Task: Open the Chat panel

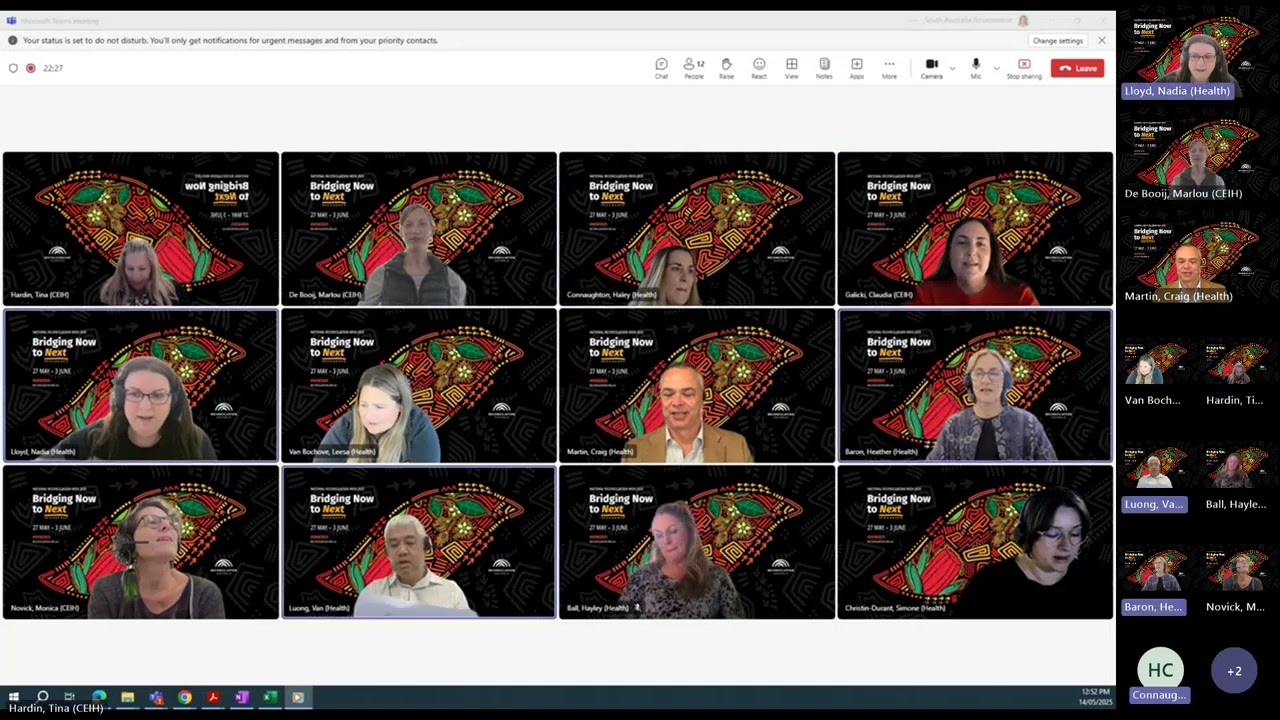Action: 661,67
